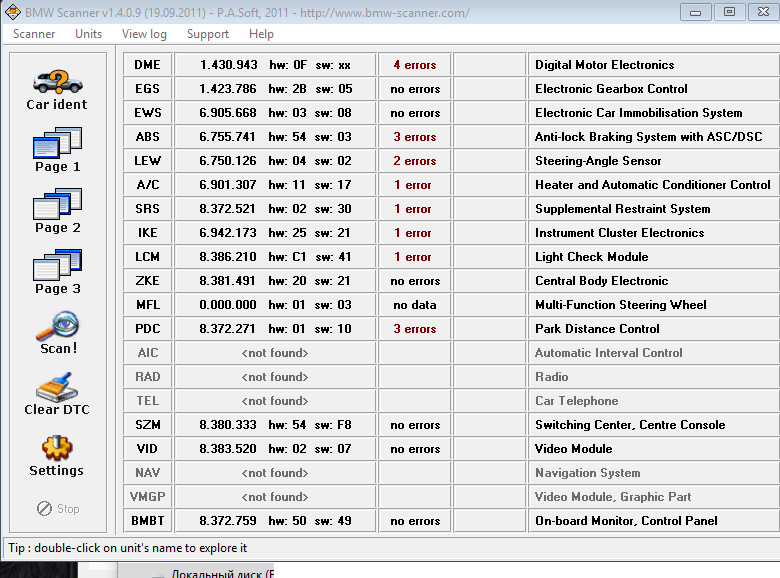Click '1 error' in the IKE row

[x=415, y=232]
